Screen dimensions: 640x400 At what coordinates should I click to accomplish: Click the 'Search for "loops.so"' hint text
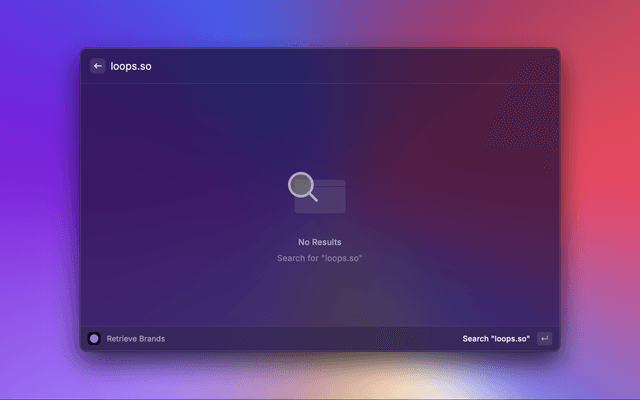pos(319,258)
